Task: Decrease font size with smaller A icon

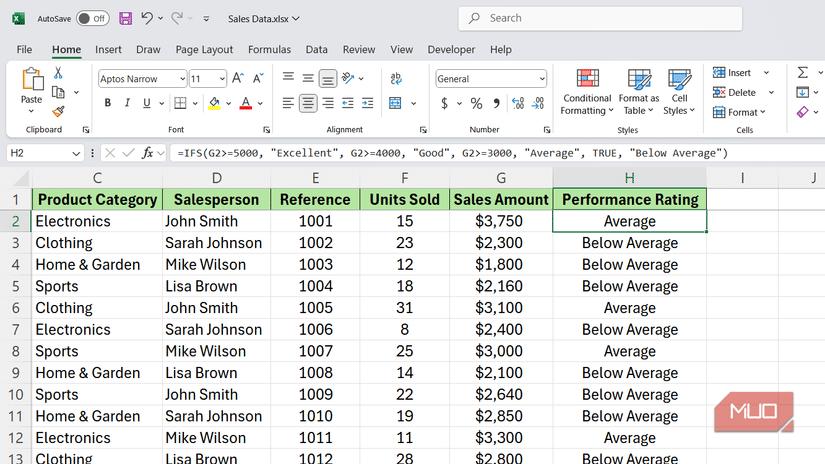Action: pos(258,78)
